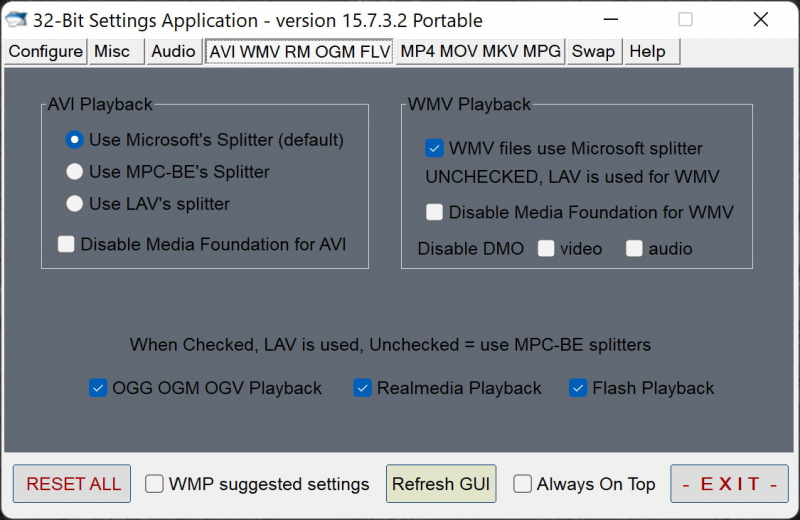Enable the Always On Top checkbox
The height and width of the screenshot is (520, 800).
pos(523,484)
